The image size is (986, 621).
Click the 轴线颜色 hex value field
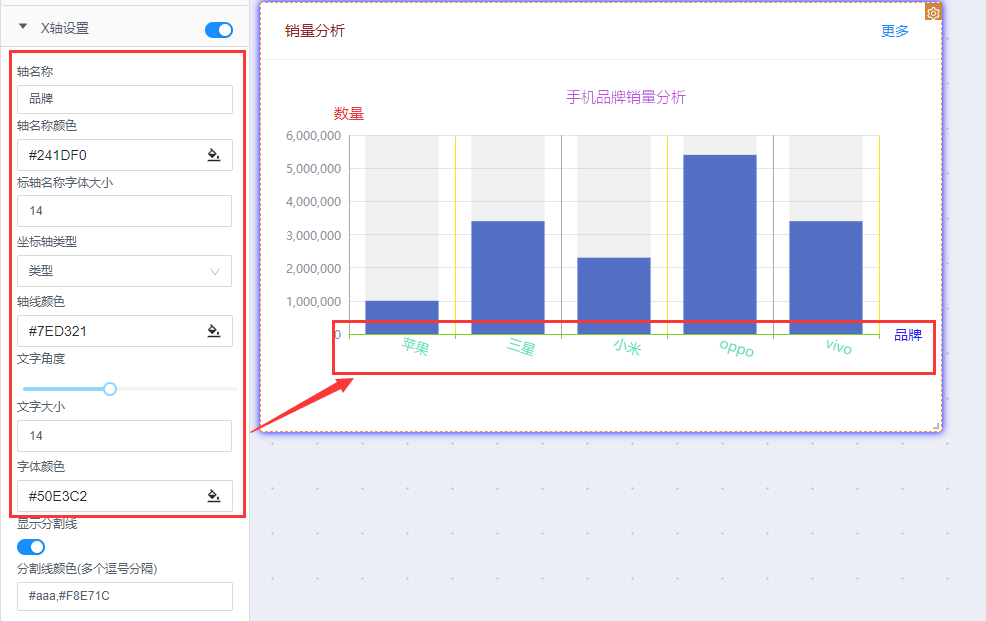125,331
